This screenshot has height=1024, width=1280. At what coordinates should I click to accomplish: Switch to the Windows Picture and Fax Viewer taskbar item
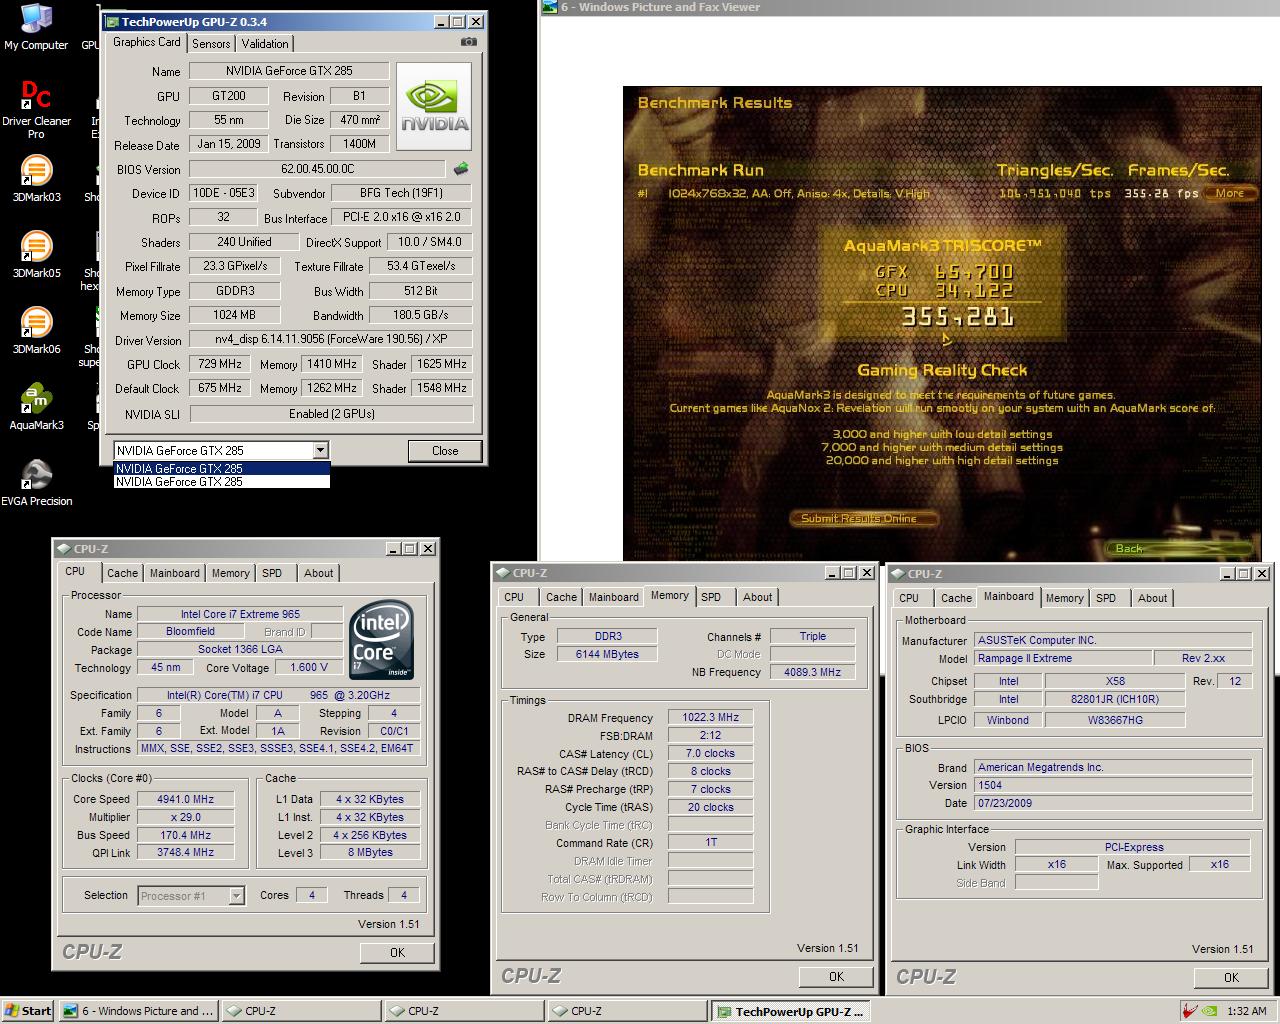tap(137, 1011)
